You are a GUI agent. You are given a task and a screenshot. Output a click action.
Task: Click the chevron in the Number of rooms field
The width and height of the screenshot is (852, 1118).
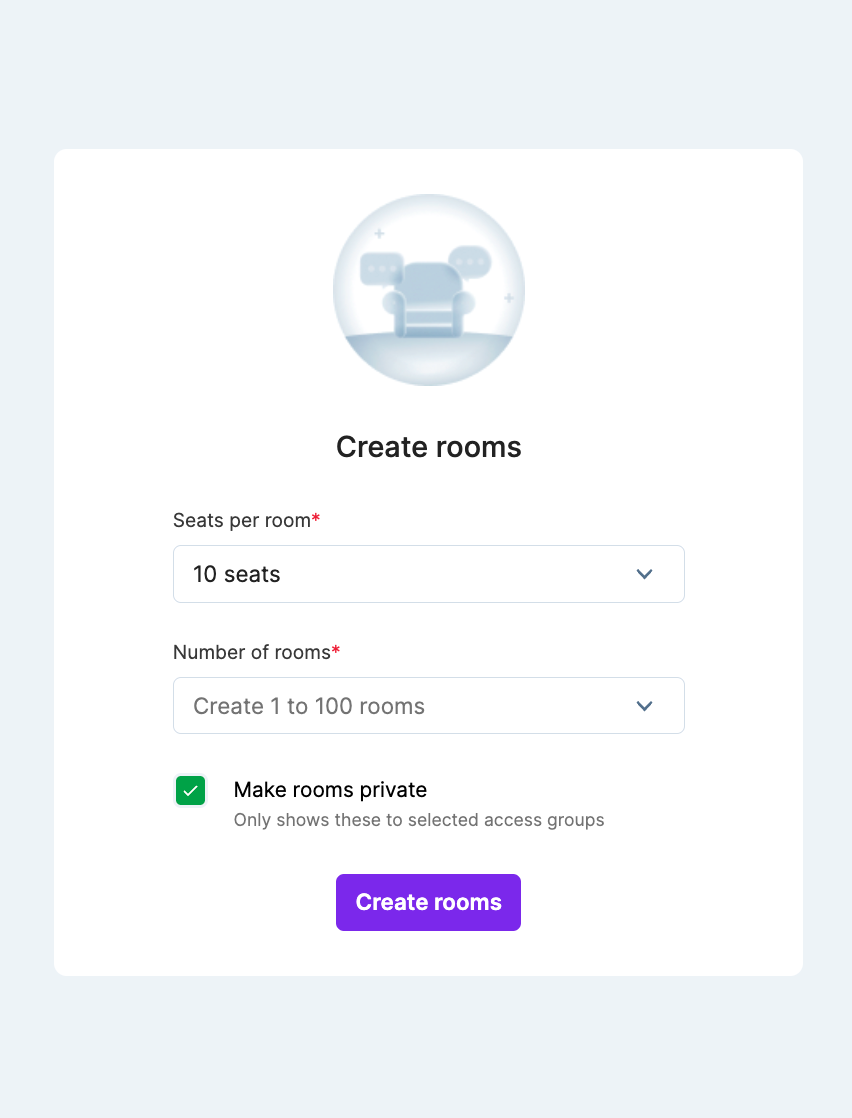click(x=645, y=706)
